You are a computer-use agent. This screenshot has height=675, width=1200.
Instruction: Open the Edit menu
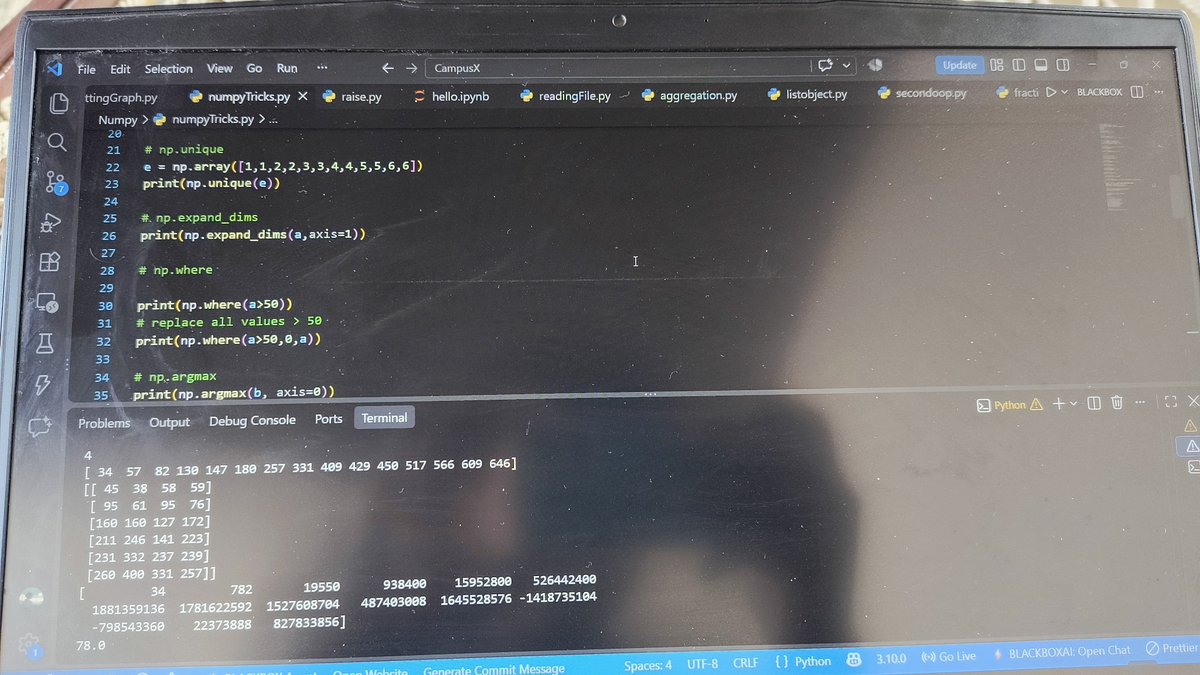[121, 69]
